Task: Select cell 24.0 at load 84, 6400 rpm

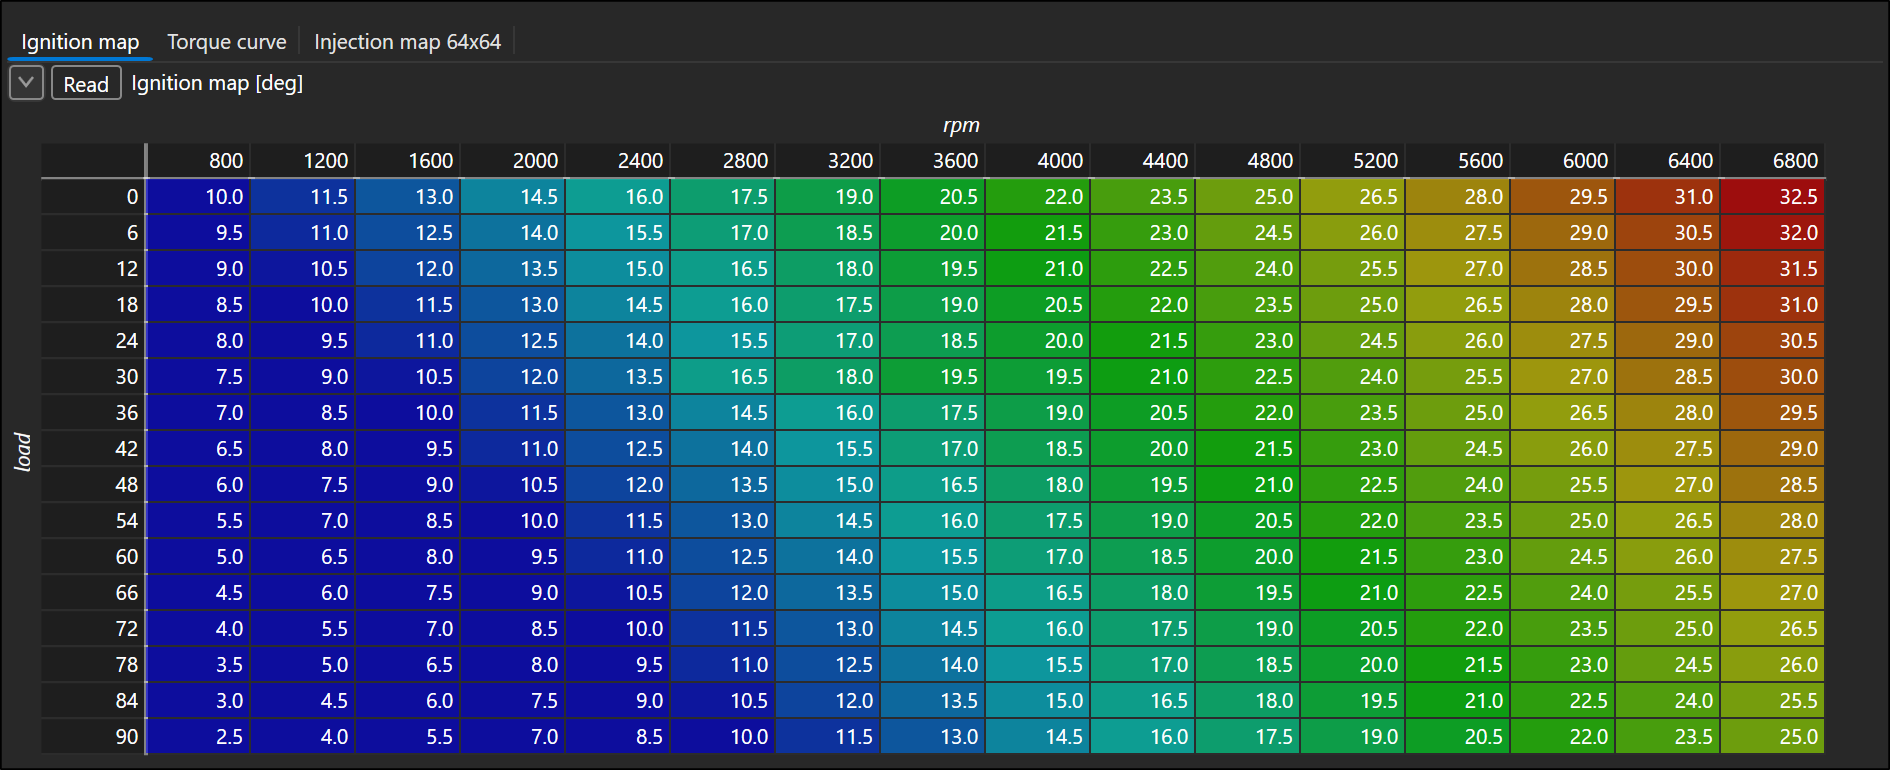Action: click(x=1668, y=701)
